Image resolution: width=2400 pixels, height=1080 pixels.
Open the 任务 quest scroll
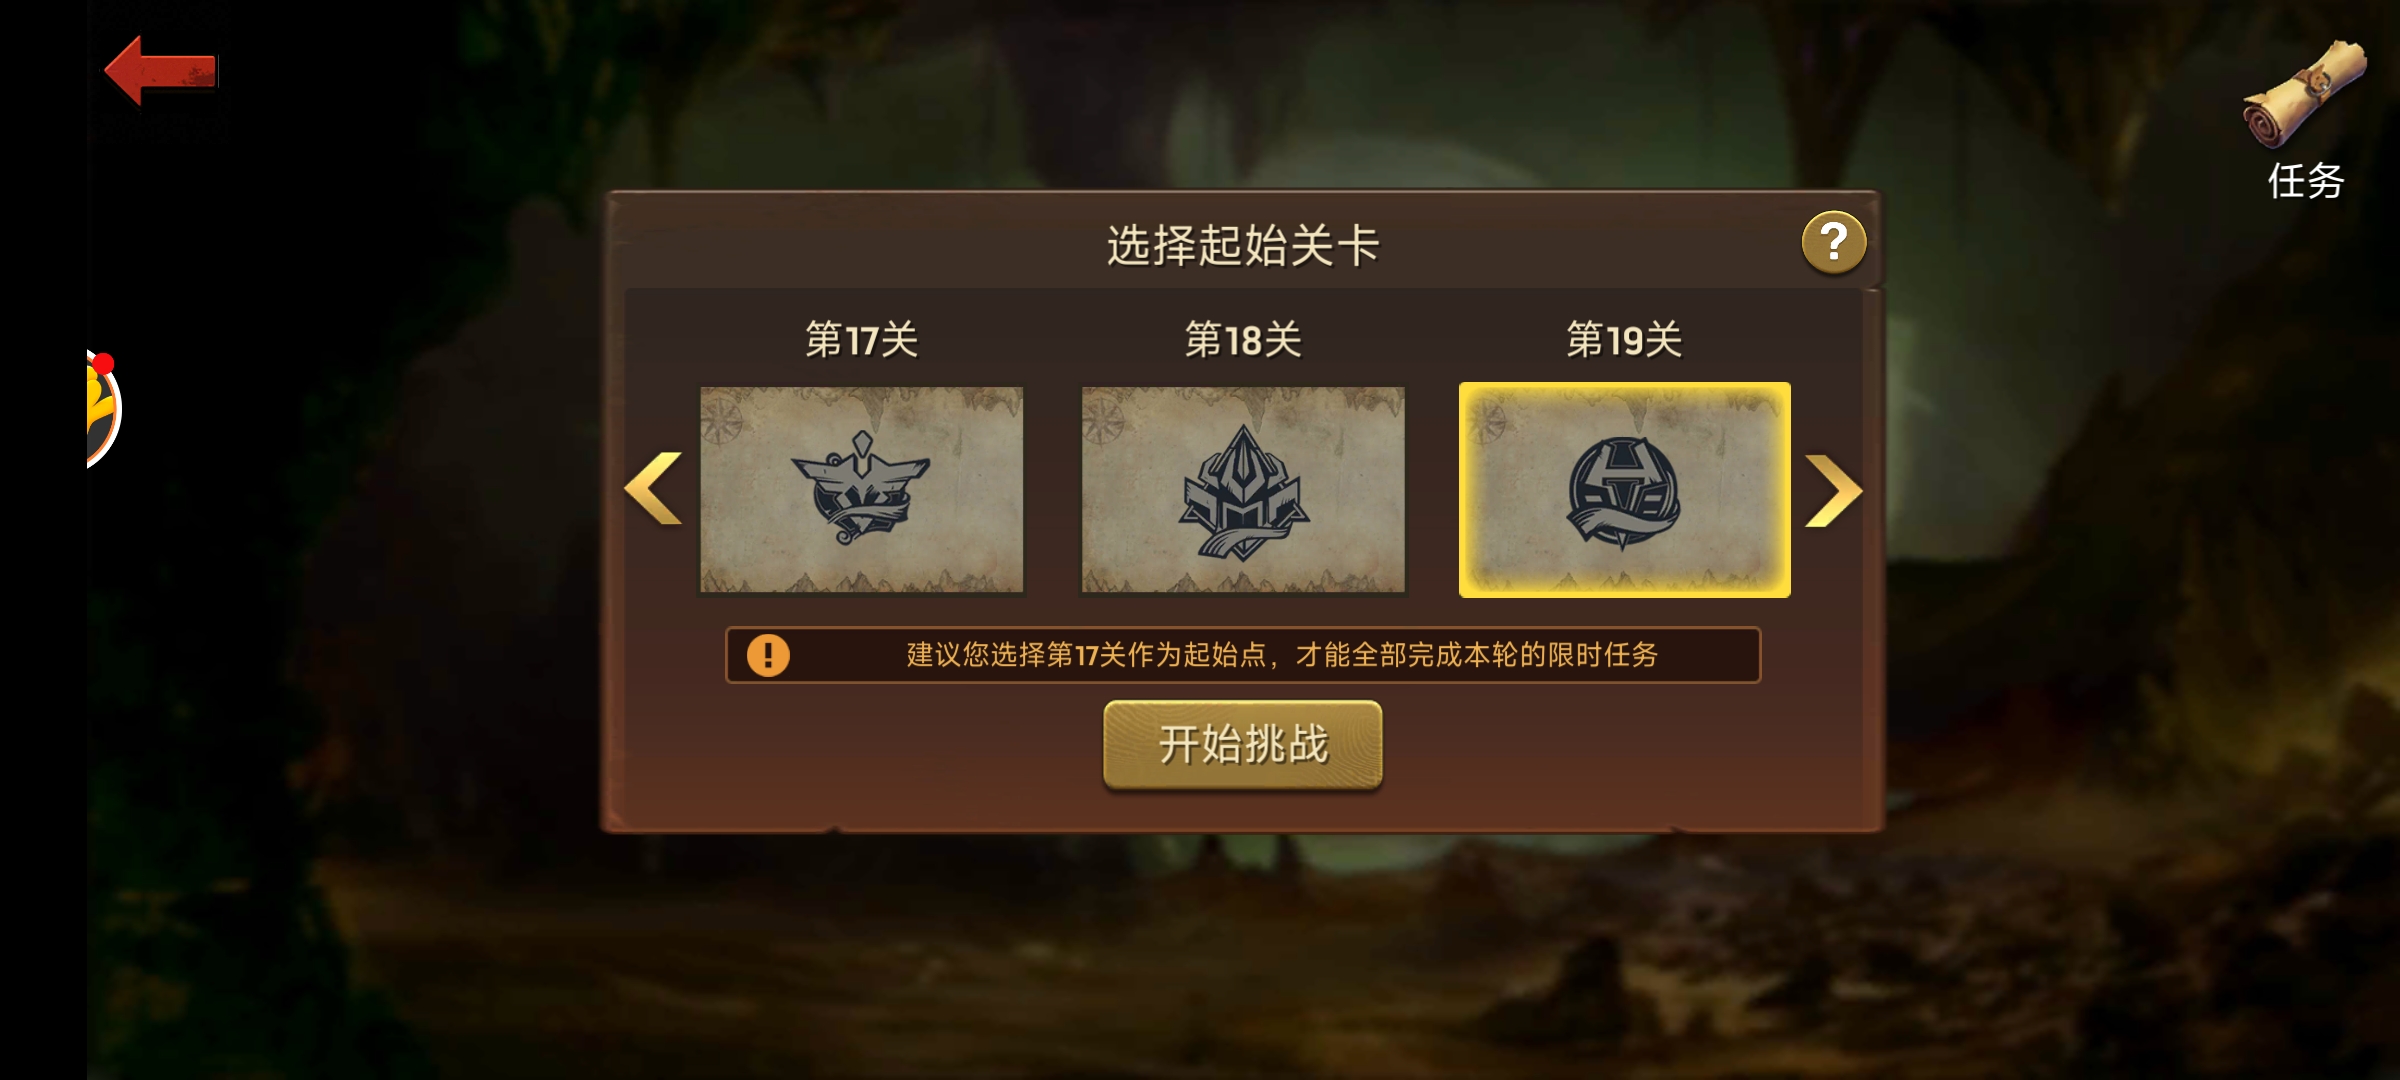[x=2305, y=94]
